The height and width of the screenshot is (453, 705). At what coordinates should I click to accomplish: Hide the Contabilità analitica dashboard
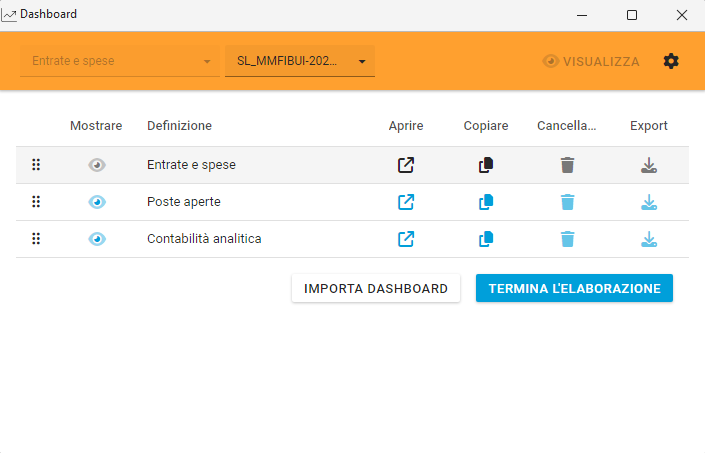(x=97, y=239)
